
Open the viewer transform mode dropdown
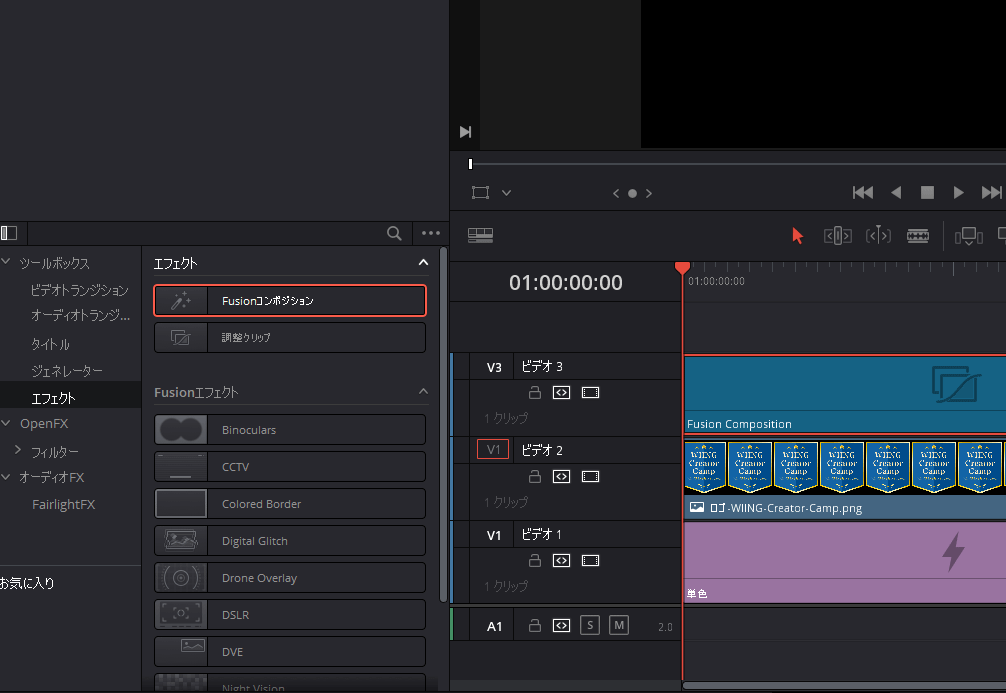pos(506,193)
